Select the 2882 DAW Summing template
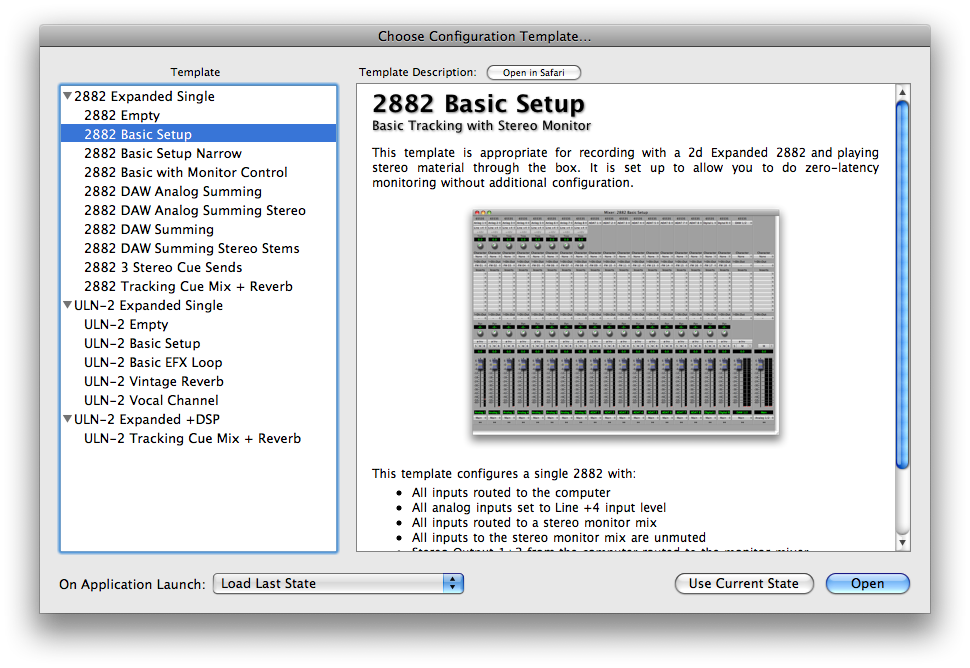 [x=199, y=229]
